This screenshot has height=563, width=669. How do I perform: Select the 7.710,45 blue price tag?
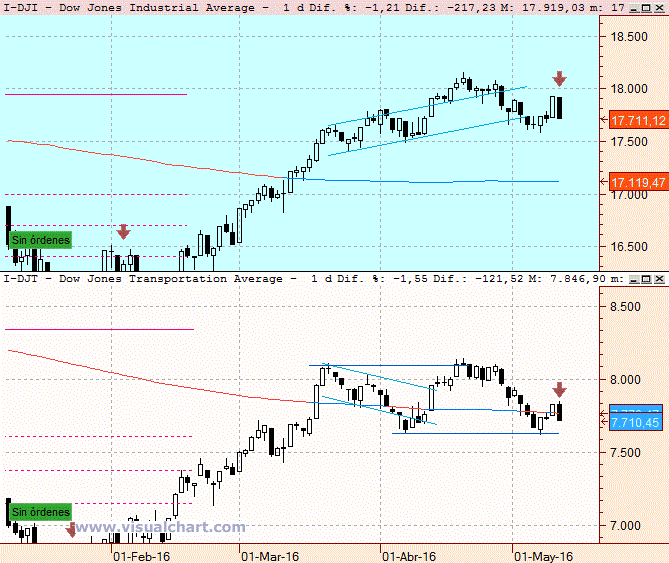(x=636, y=422)
